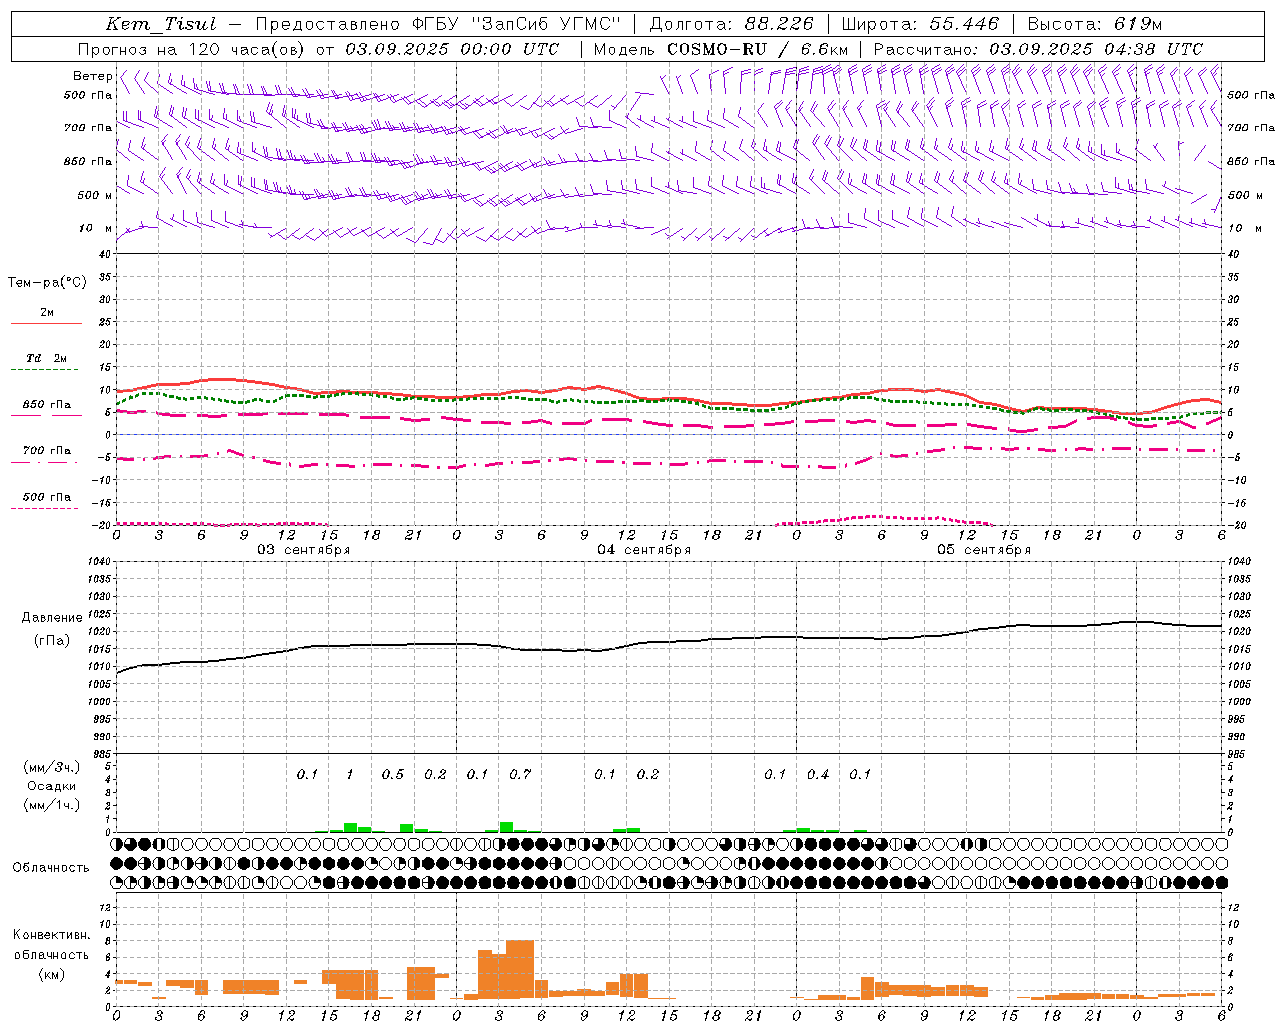Click the '03 сентября' date label
The image size is (1280, 1024).
304,550
